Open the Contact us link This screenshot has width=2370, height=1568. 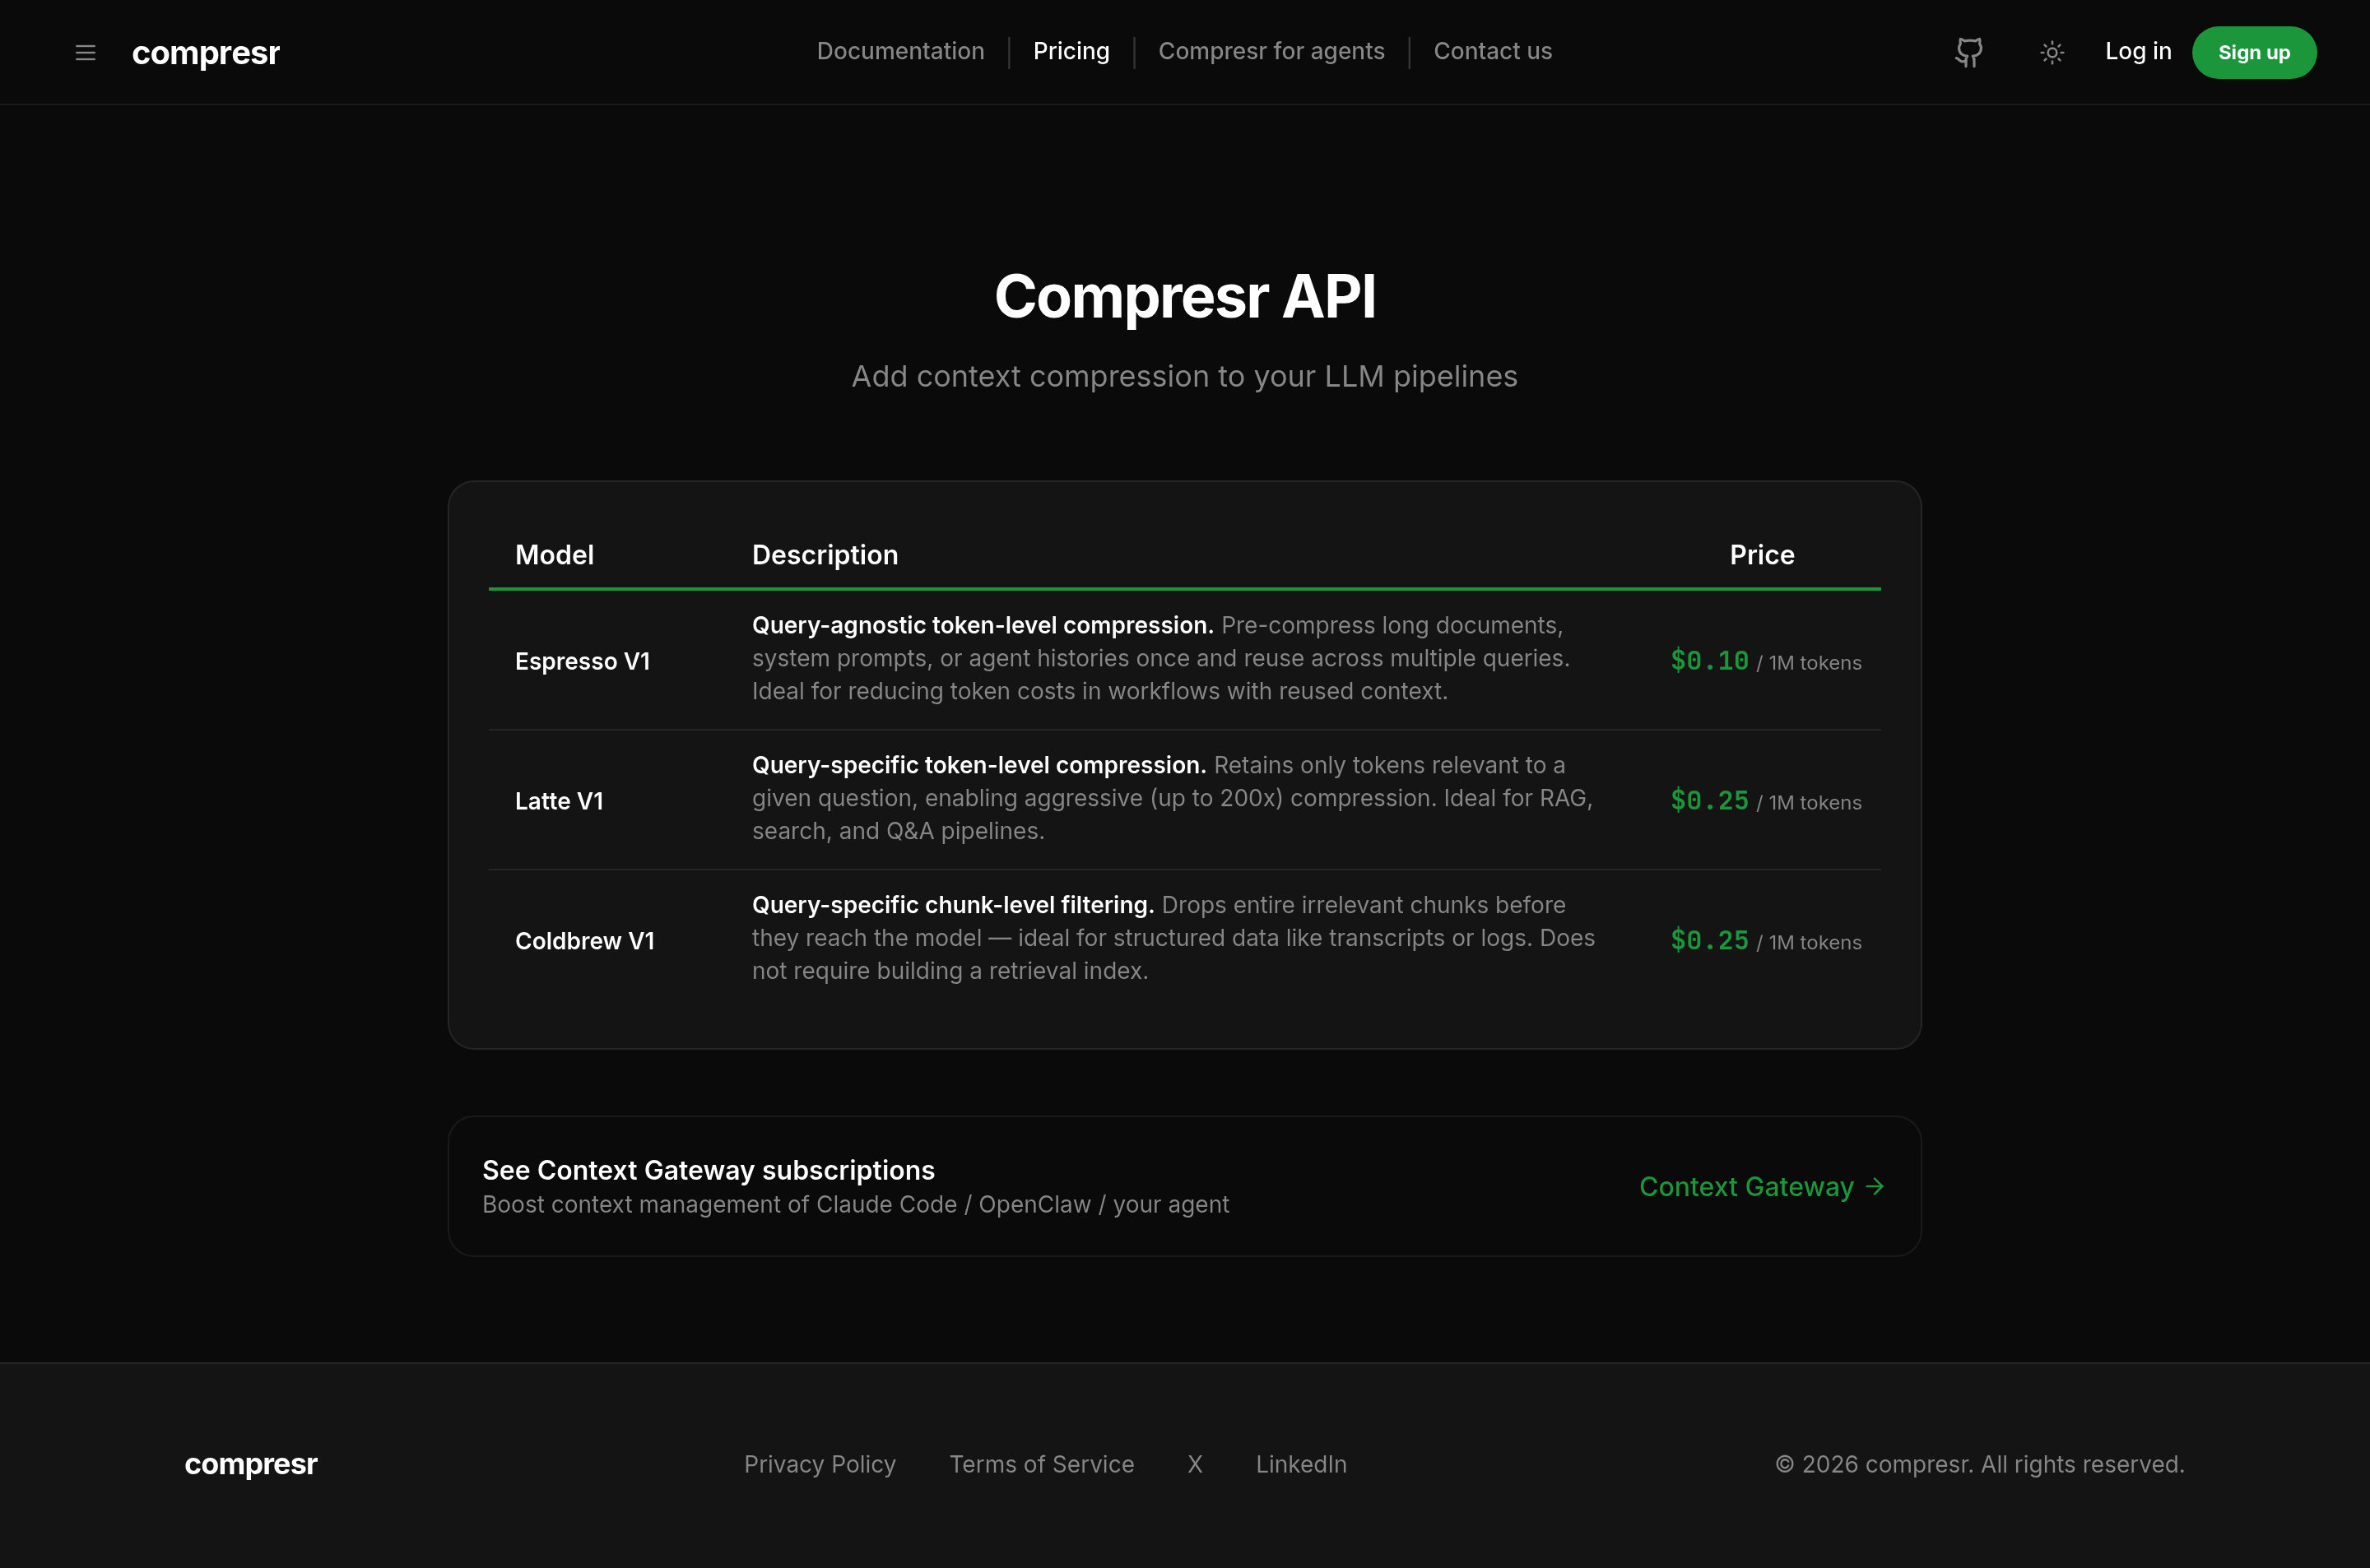pyautogui.click(x=1492, y=51)
